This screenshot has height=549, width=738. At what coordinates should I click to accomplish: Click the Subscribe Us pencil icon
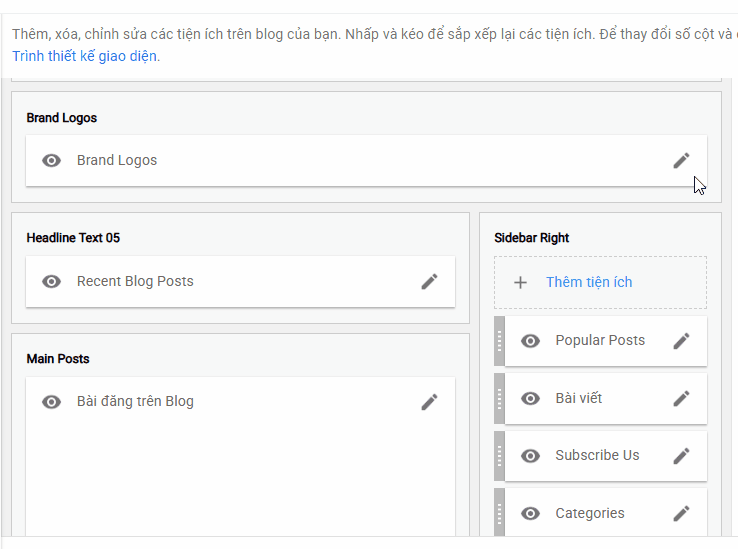[681, 456]
